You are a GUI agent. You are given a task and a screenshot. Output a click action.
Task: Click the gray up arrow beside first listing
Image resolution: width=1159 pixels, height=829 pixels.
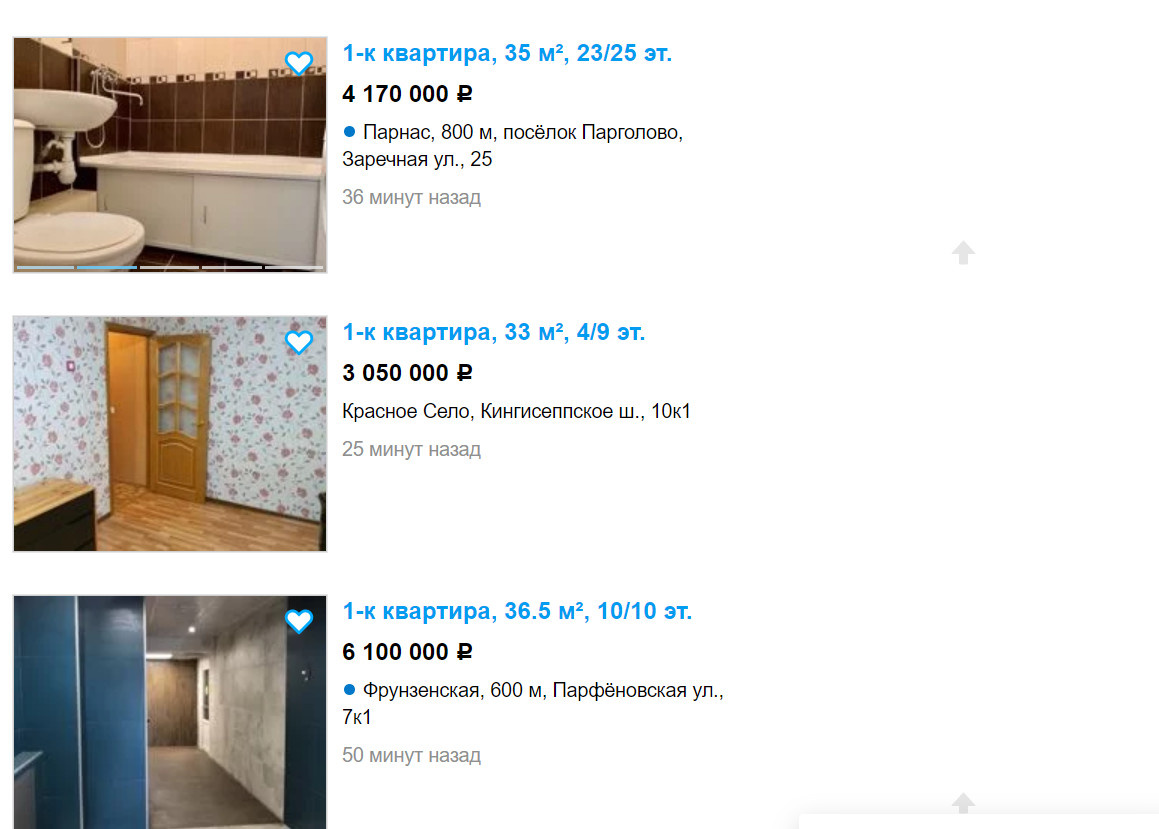point(963,253)
